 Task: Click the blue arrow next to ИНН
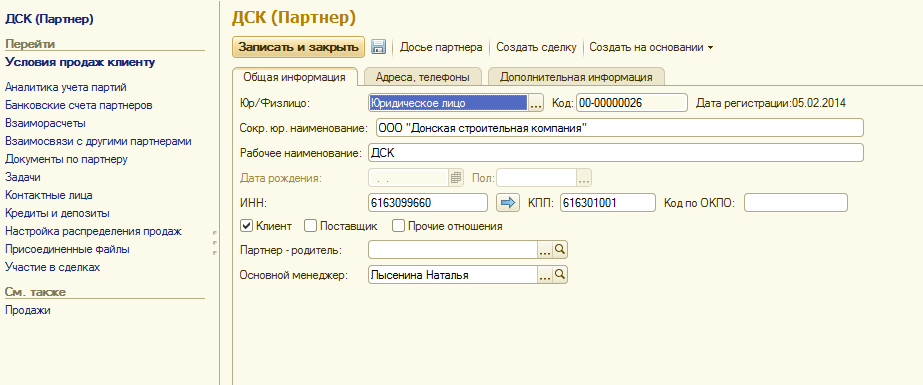click(x=507, y=203)
